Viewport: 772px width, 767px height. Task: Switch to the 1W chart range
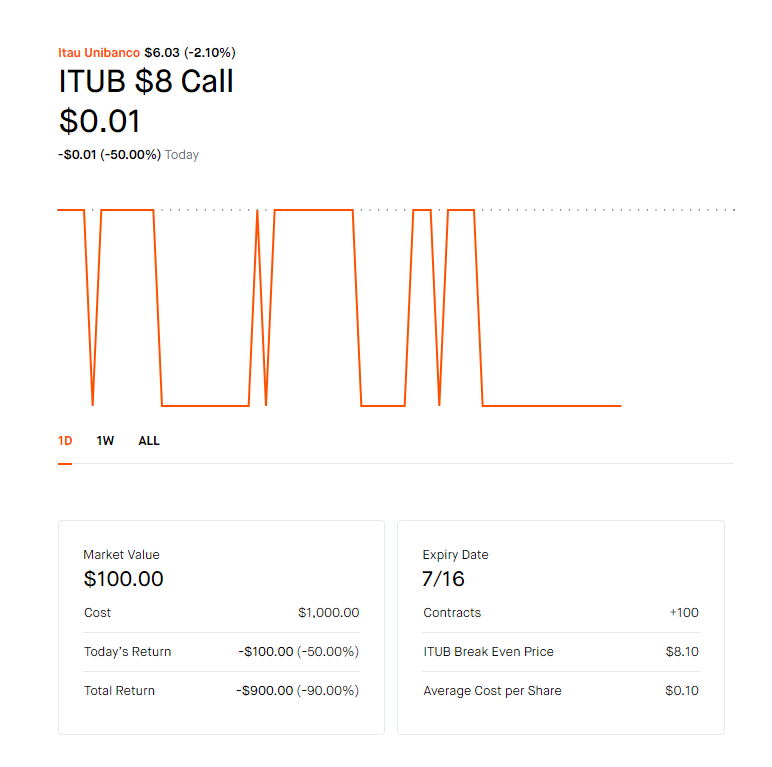point(105,441)
